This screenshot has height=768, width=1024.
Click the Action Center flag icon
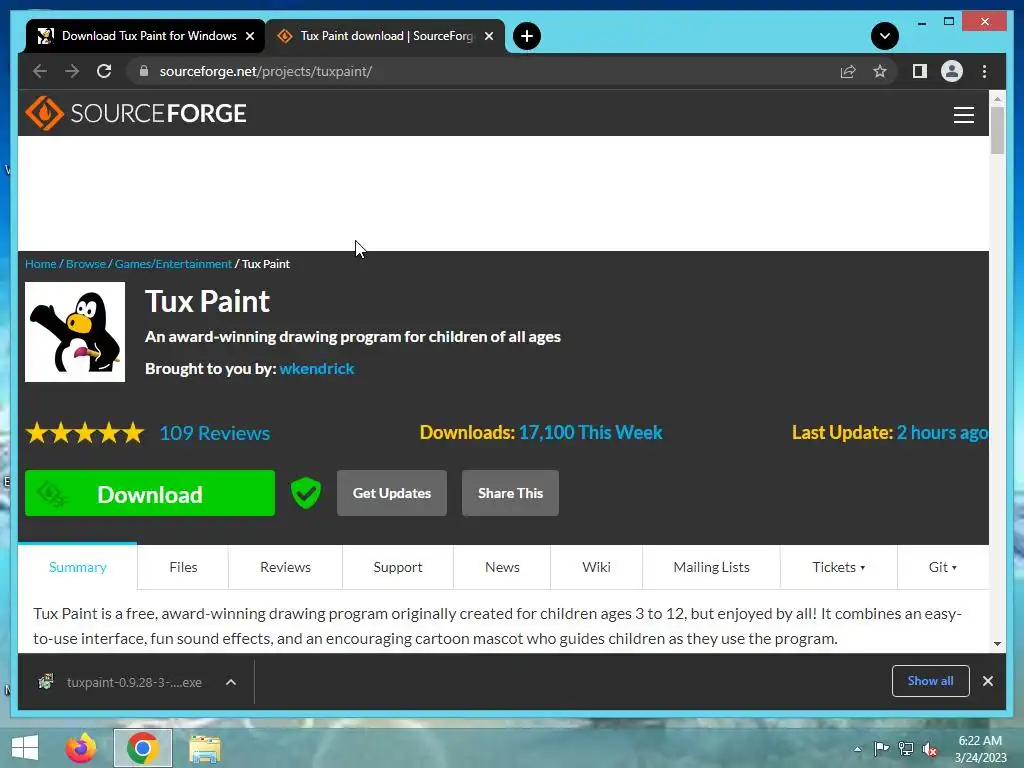(x=881, y=749)
